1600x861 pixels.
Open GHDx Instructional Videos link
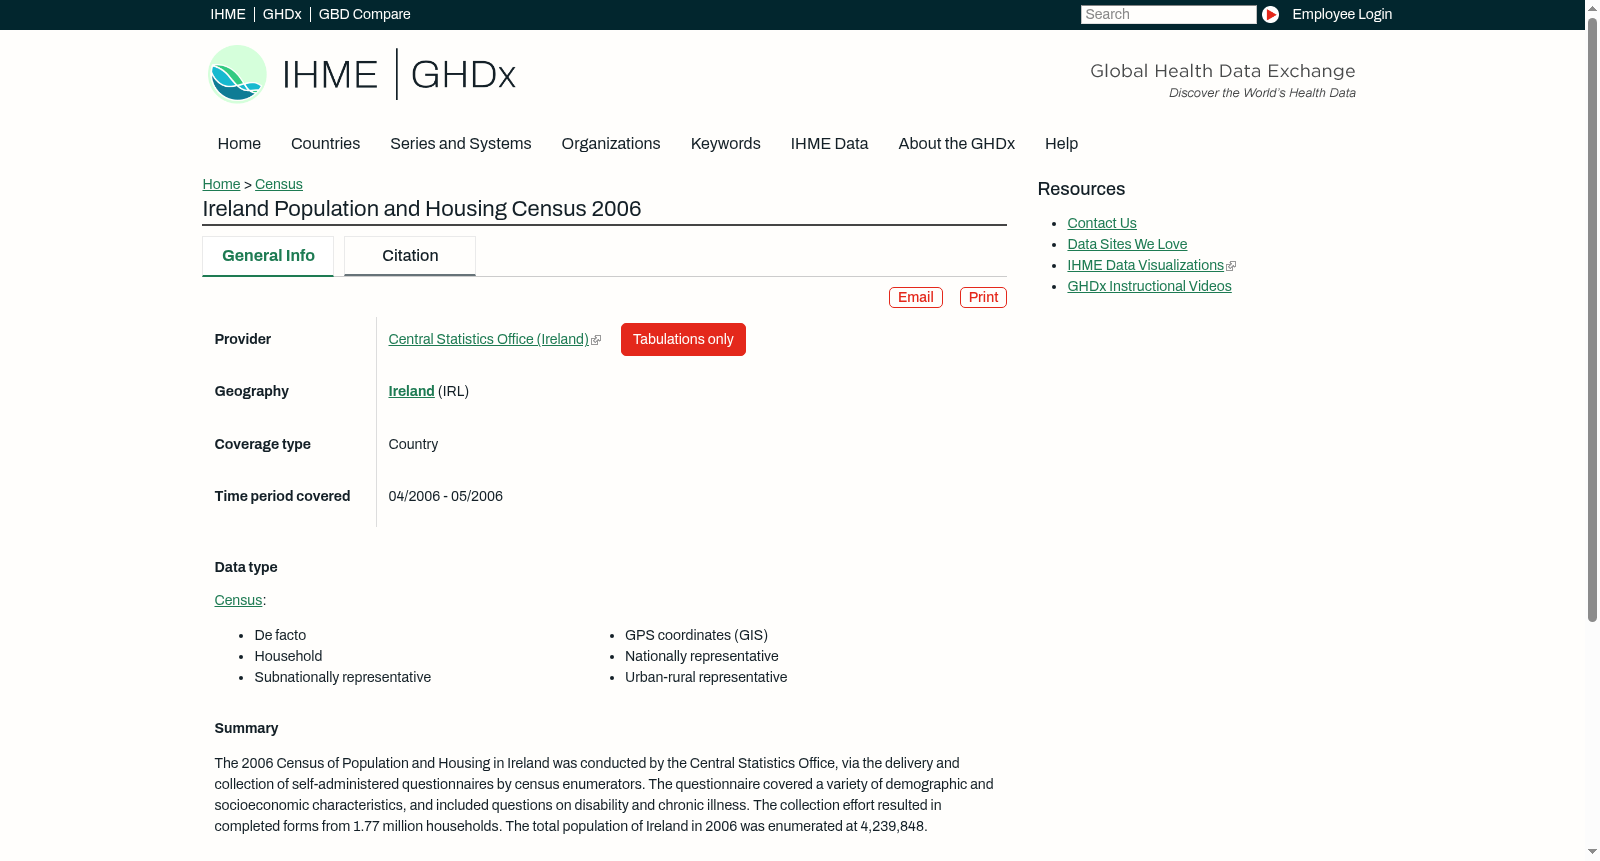tap(1149, 286)
